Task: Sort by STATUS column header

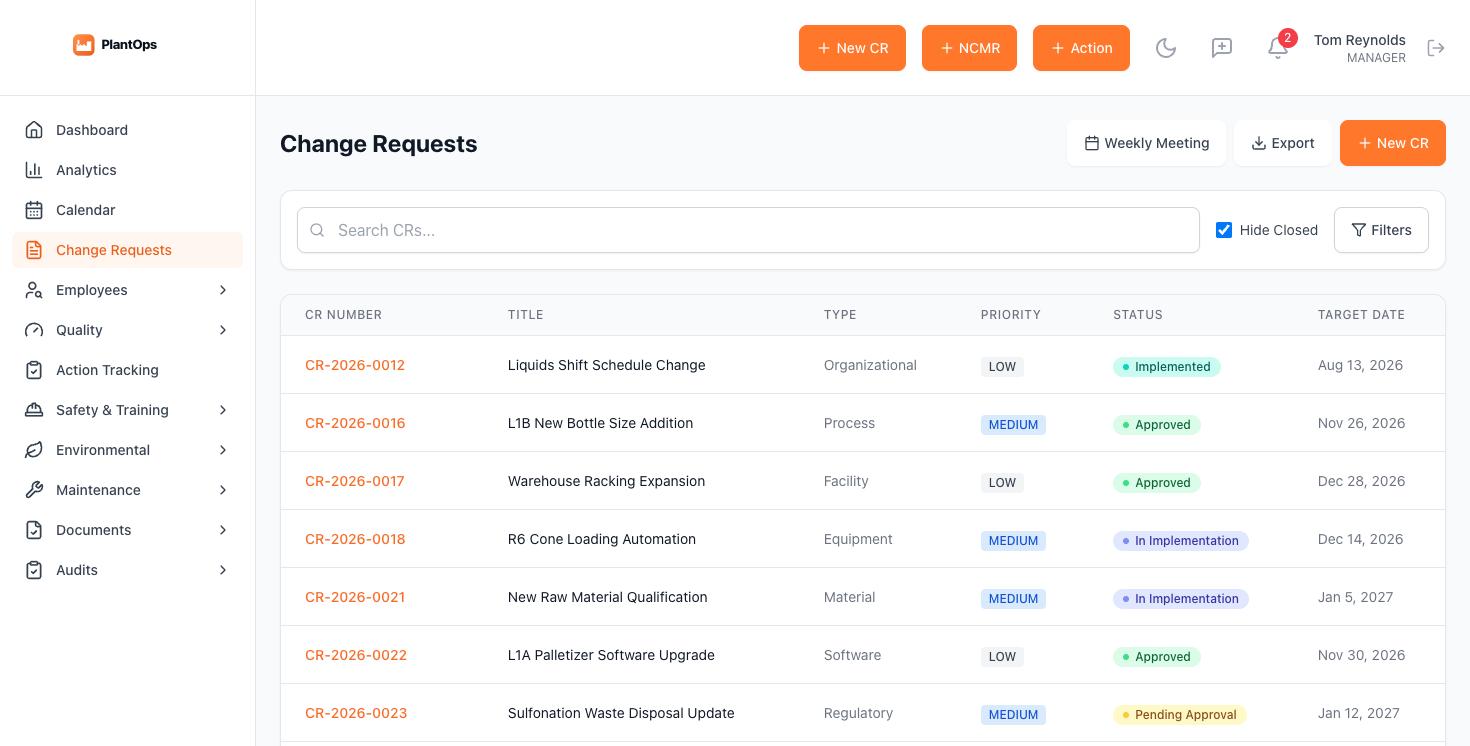Action: click(x=1138, y=315)
